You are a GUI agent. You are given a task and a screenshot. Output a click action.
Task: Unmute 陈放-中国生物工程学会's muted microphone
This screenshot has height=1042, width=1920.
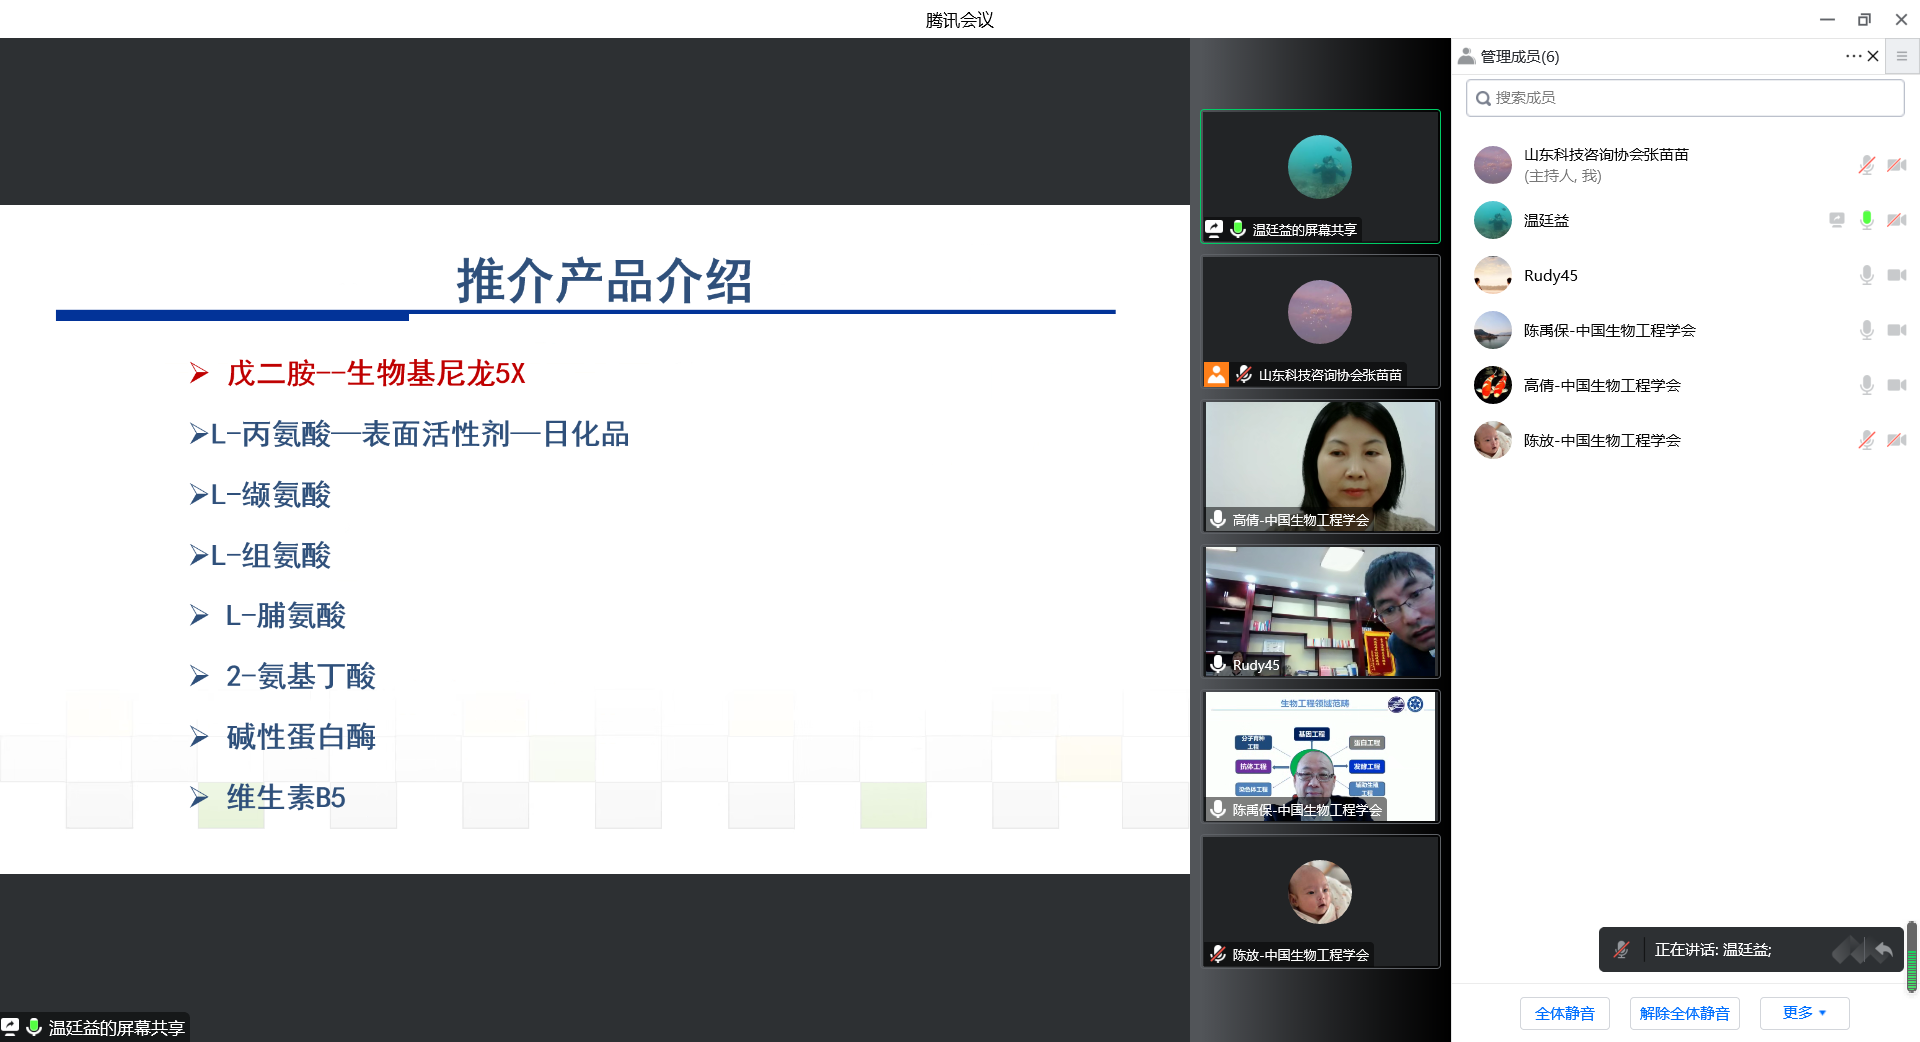click(x=1866, y=440)
